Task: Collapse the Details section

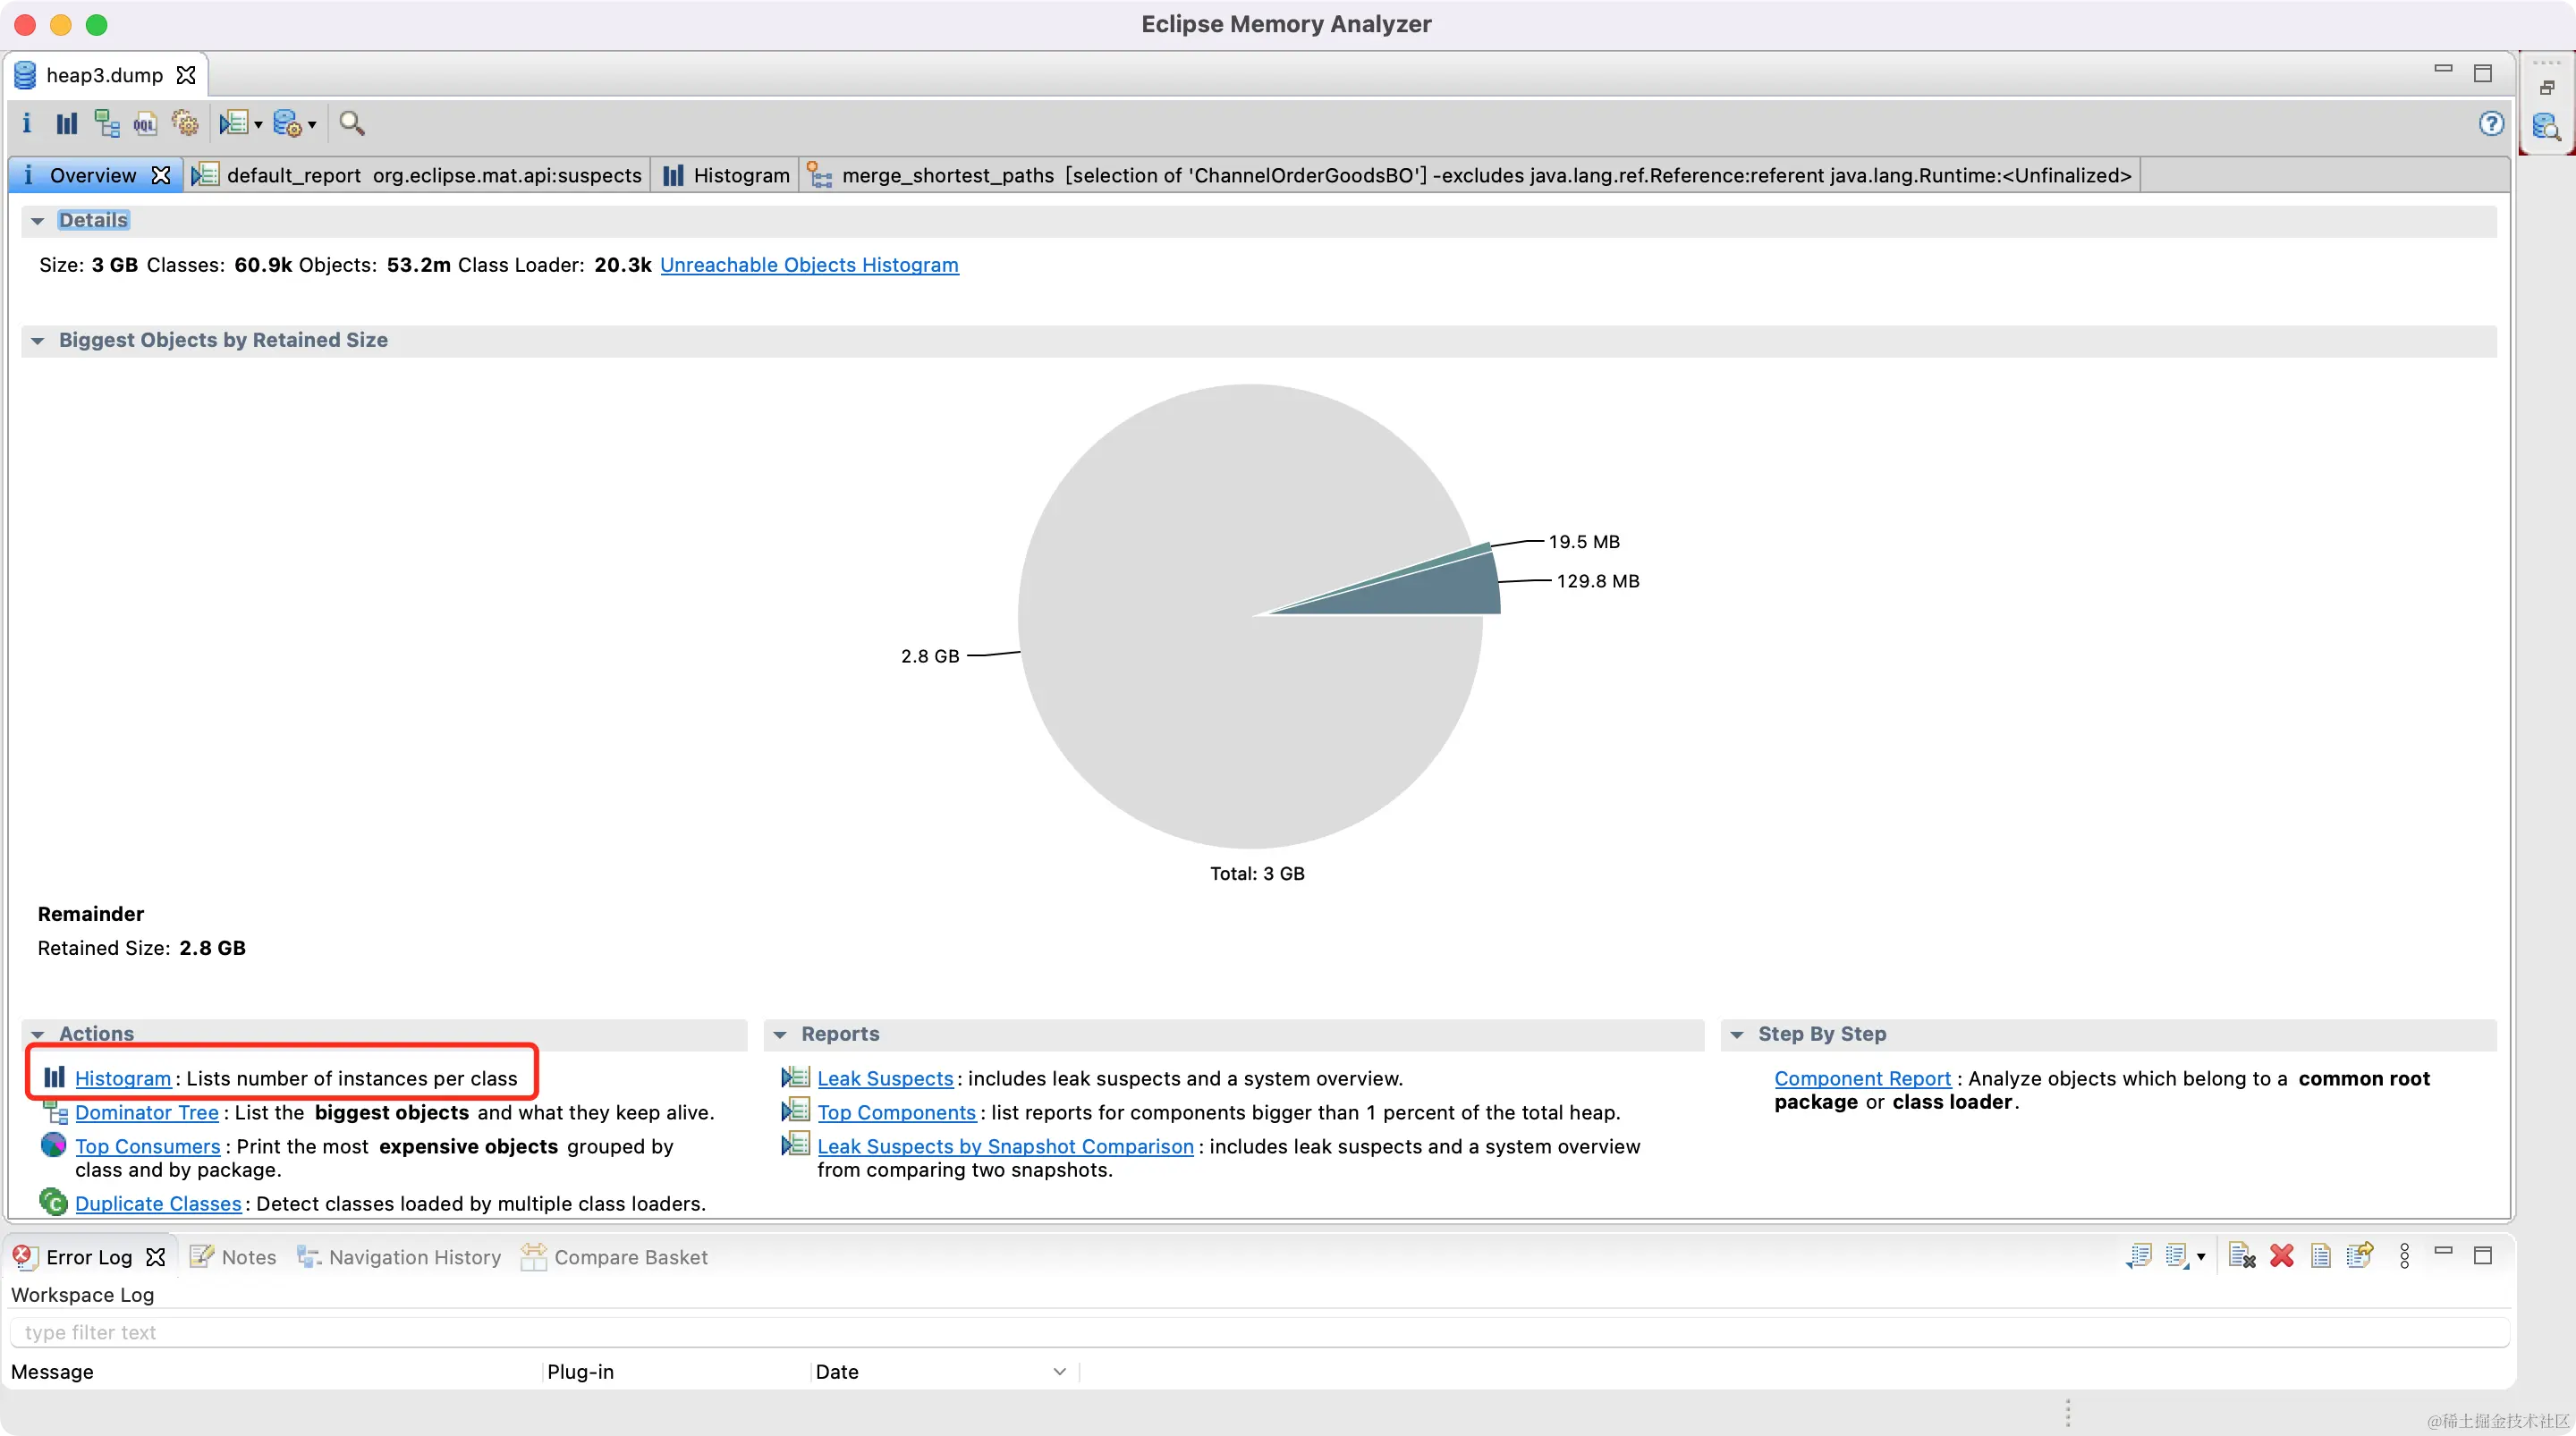Action: tap(37, 220)
